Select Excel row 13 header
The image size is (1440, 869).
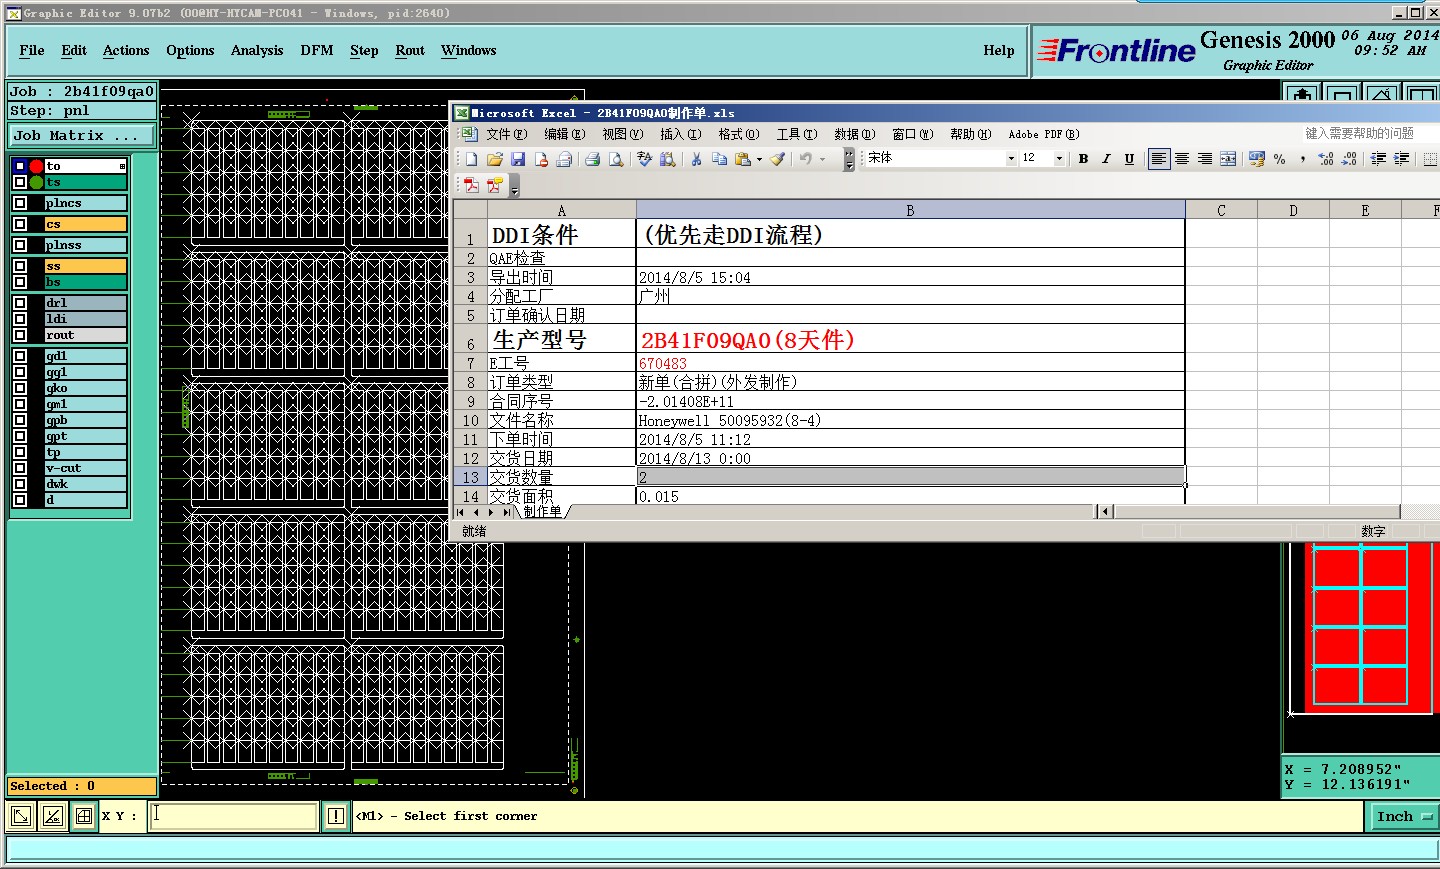click(470, 477)
